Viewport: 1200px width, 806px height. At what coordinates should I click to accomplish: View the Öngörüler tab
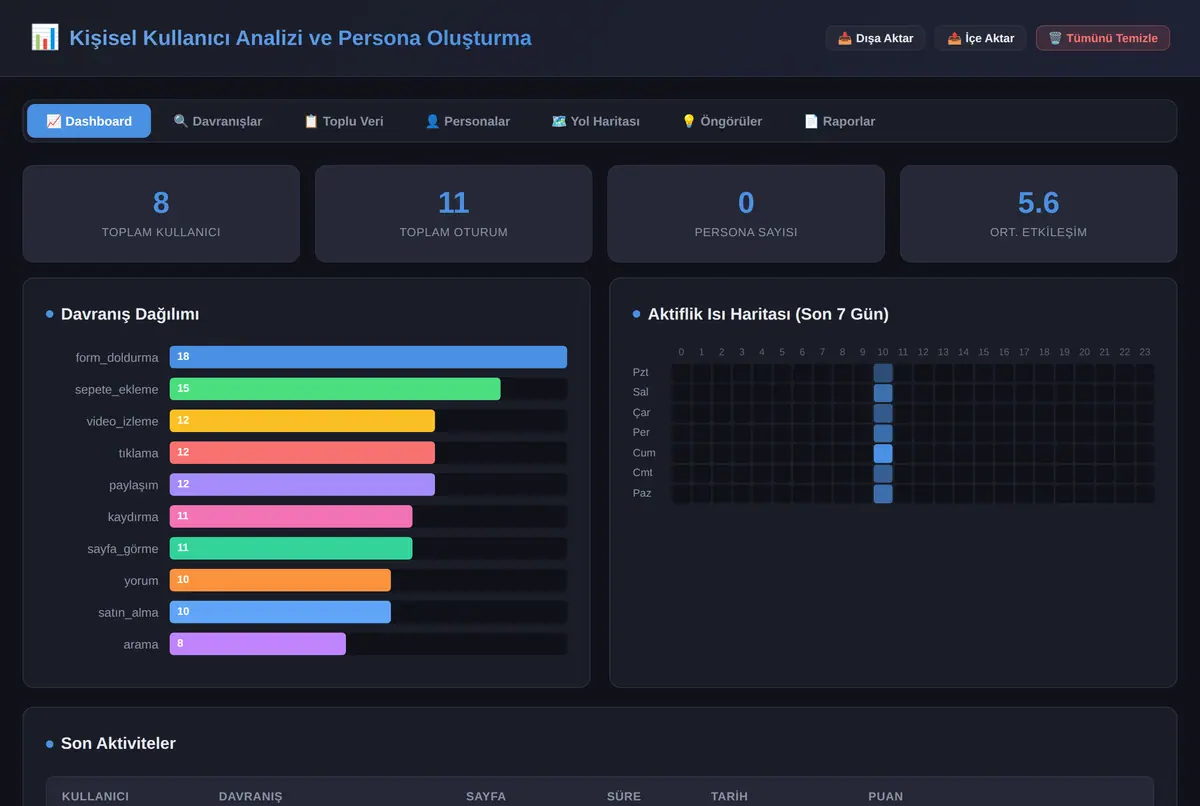(x=722, y=121)
